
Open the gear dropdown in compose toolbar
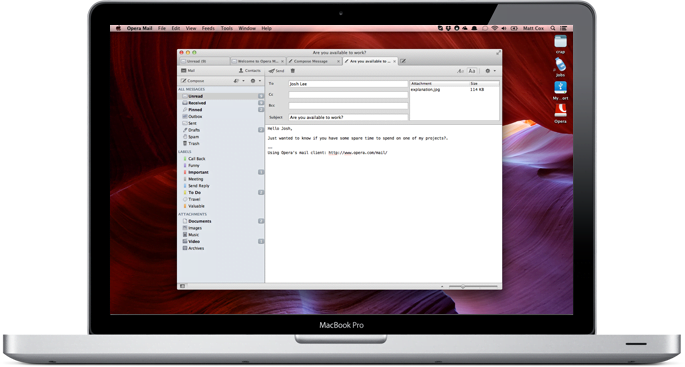coord(491,71)
